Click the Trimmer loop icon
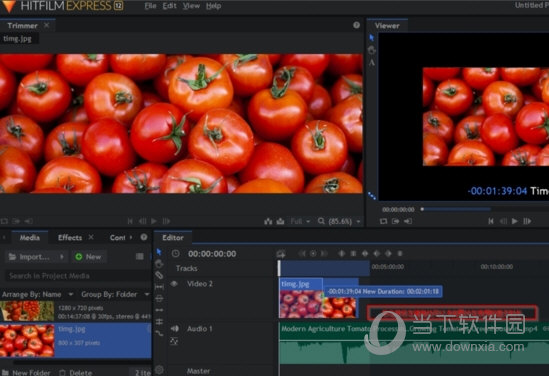The image size is (549, 376). [x=4, y=221]
